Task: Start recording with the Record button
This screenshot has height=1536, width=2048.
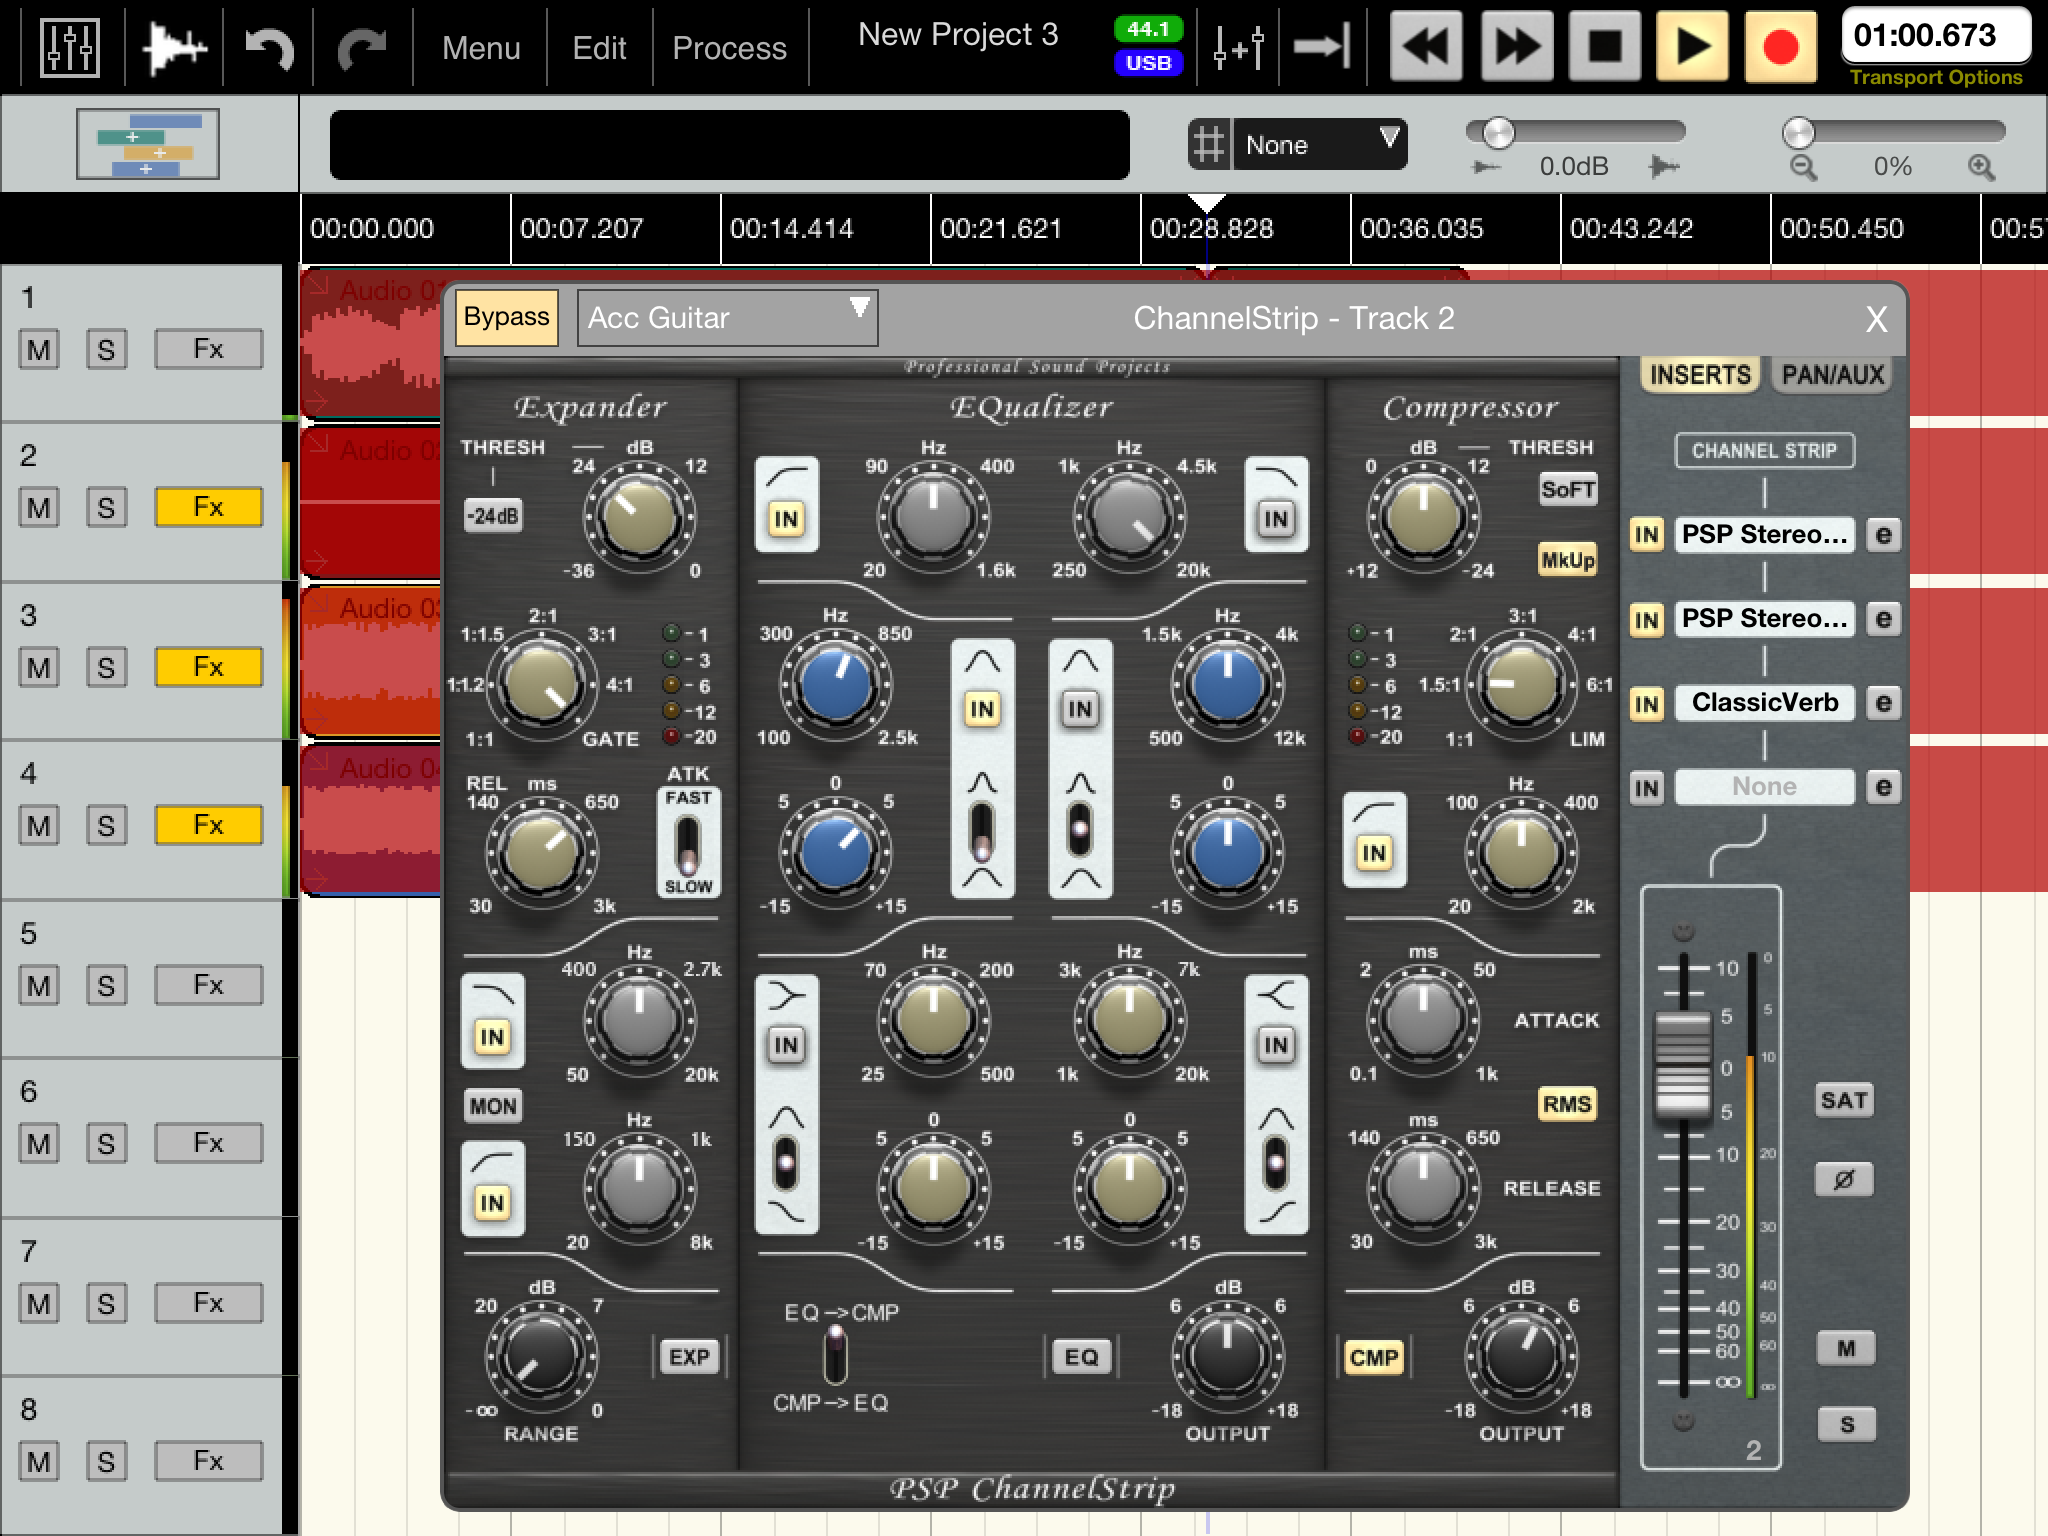Action: coord(1781,46)
